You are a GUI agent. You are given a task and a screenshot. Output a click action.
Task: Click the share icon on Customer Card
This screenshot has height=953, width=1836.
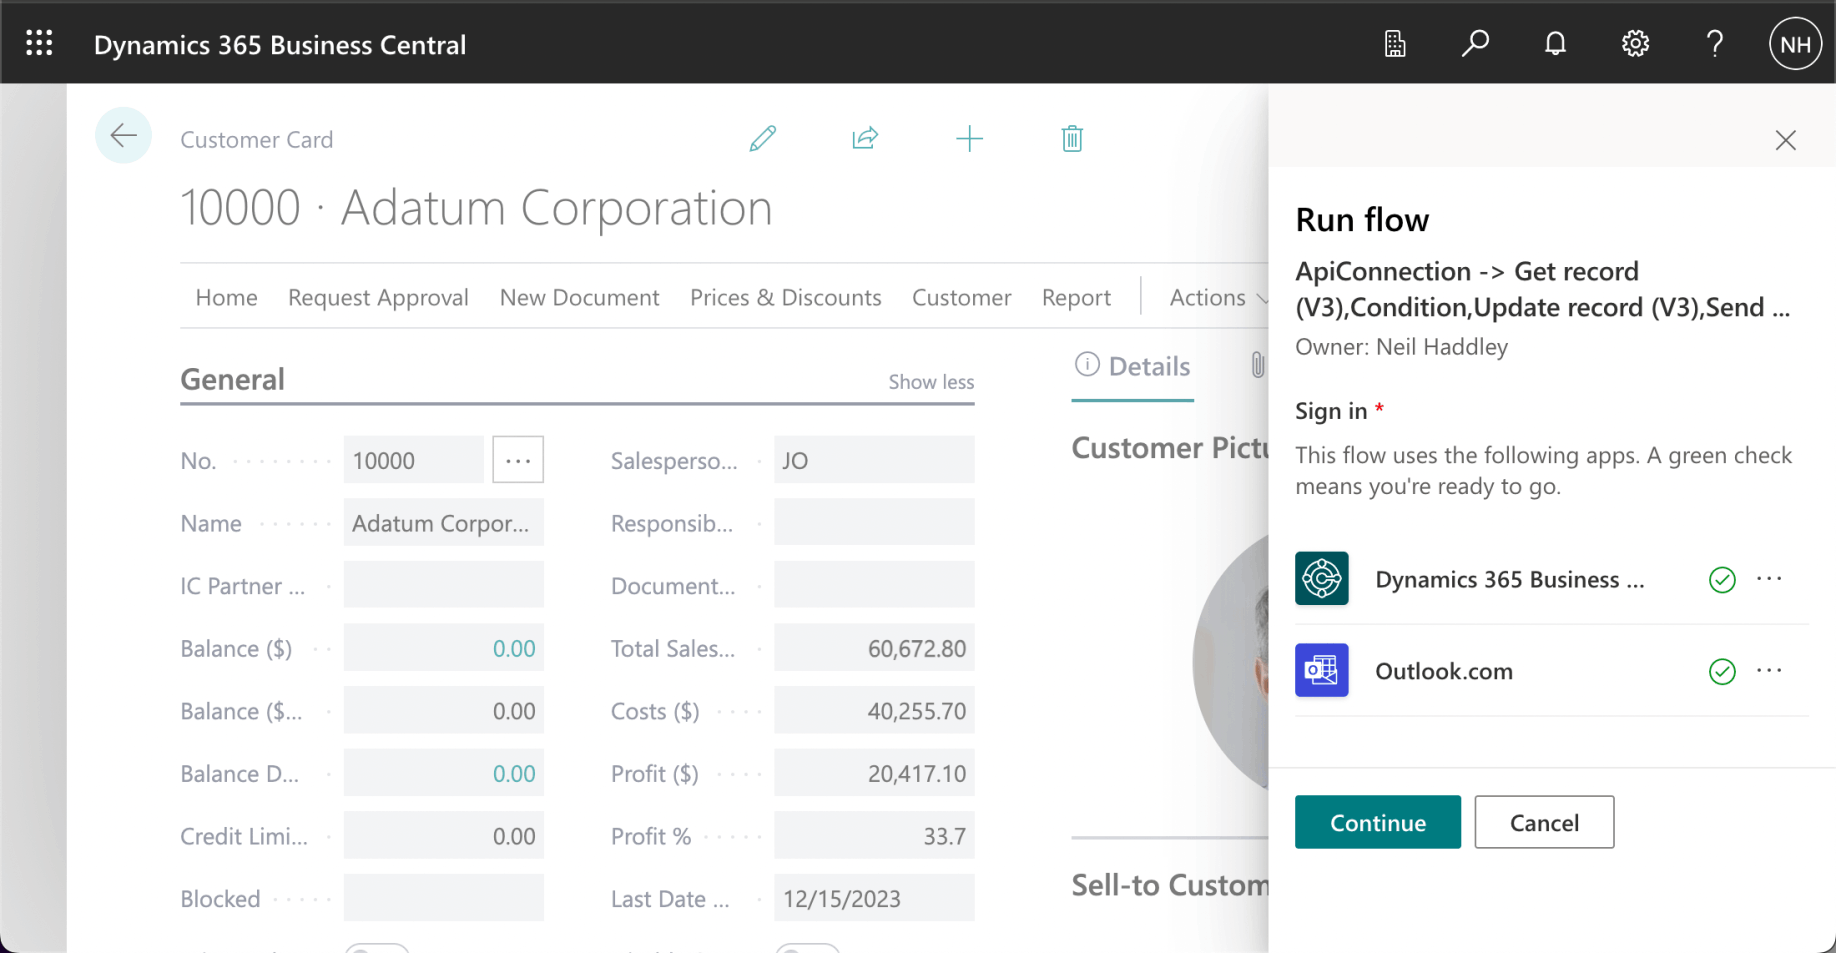(x=865, y=139)
